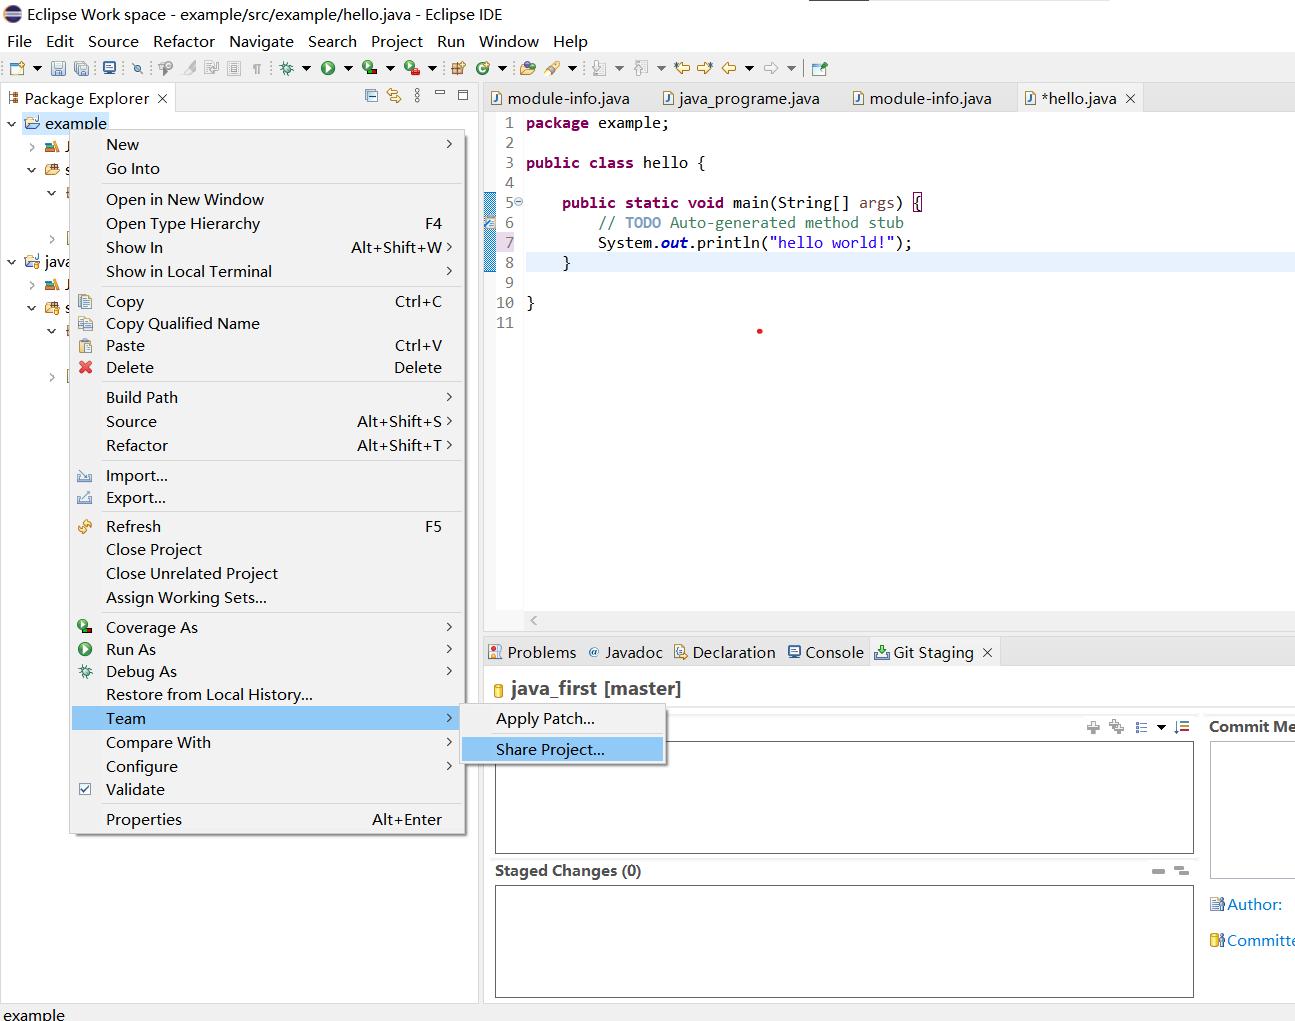The image size is (1295, 1021).
Task: Toggle Validate checkbox in context menu
Action: 85,789
